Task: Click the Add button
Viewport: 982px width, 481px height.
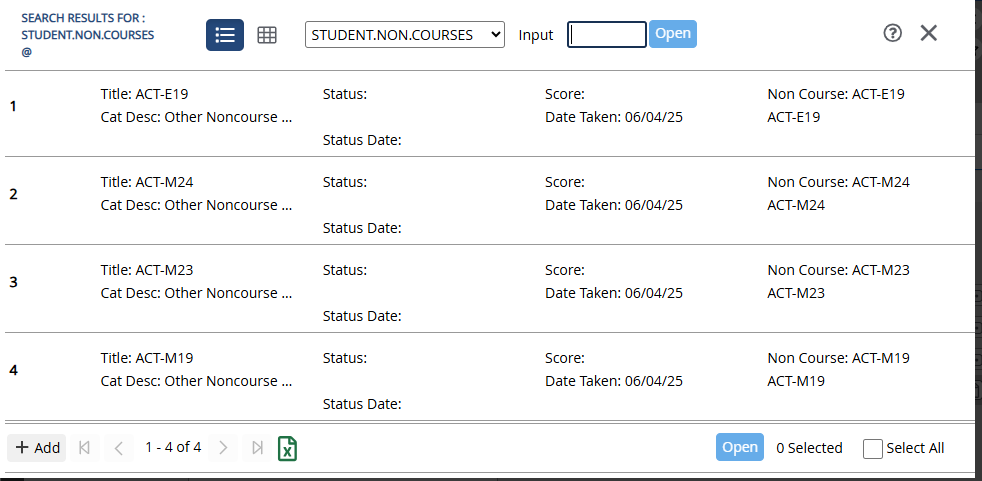Action: click(x=37, y=448)
